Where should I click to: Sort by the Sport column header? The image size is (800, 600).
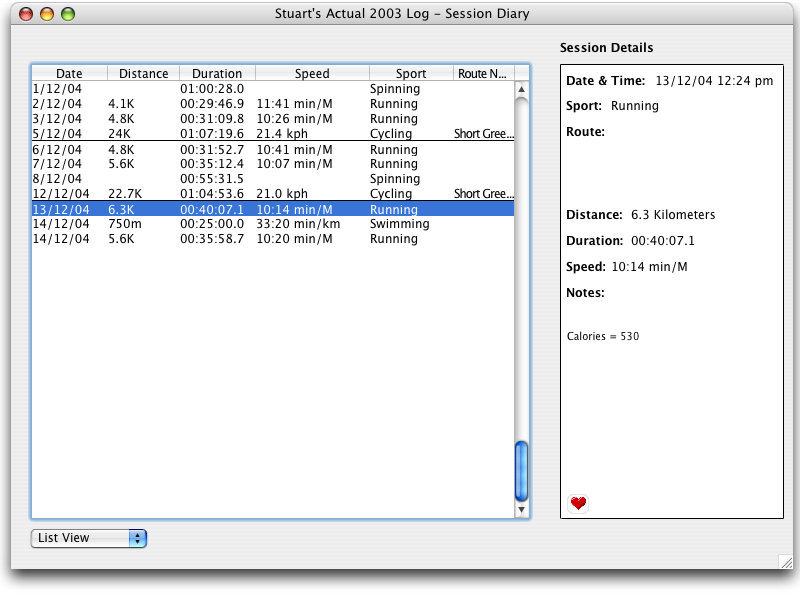[x=411, y=73]
